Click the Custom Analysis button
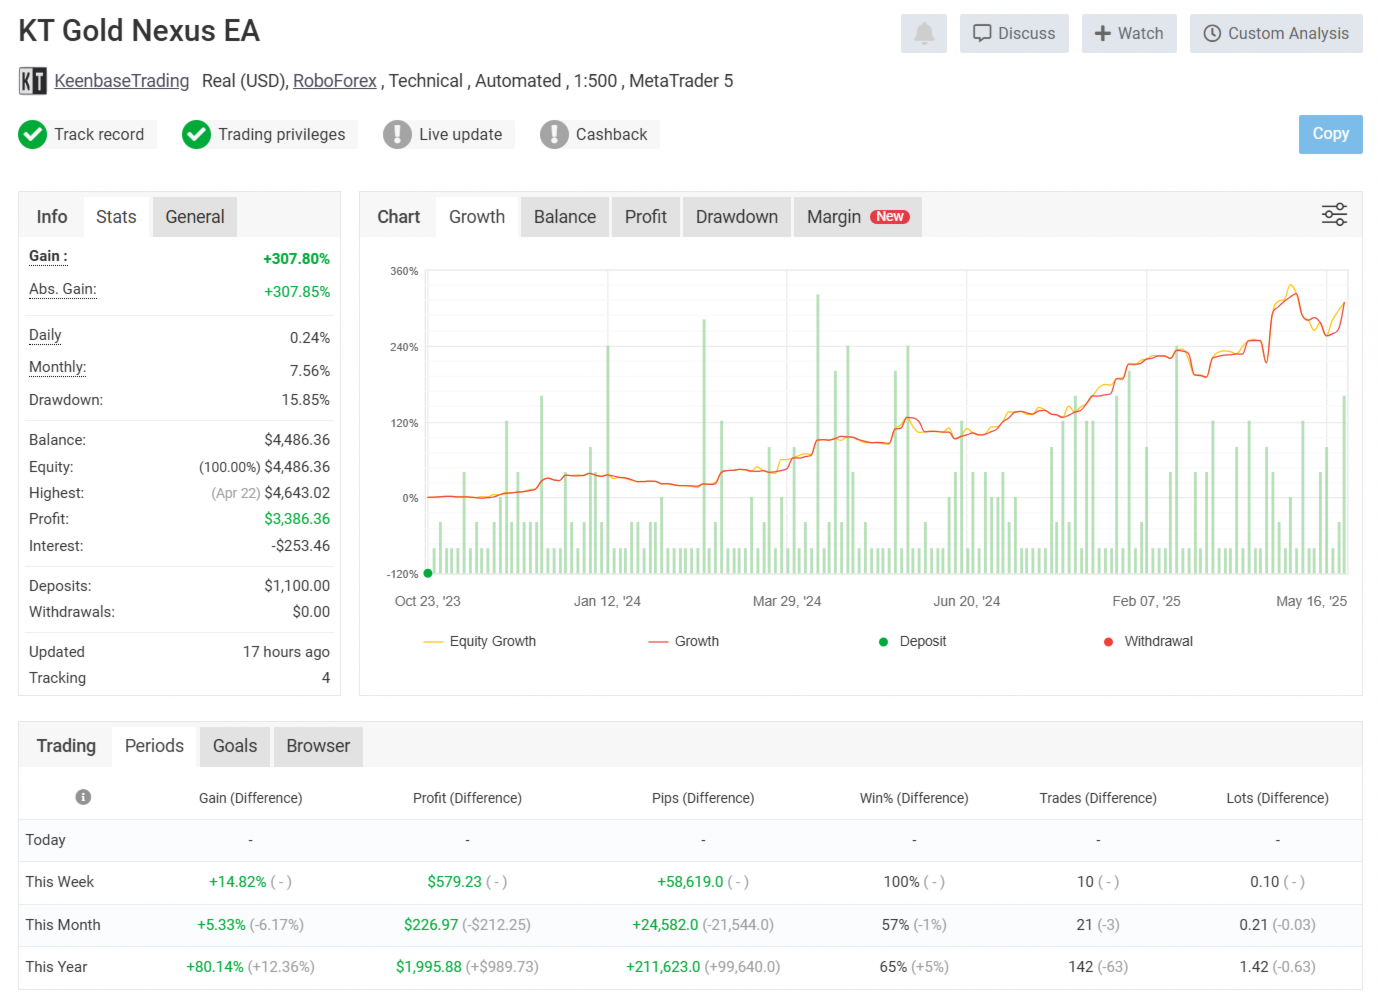Viewport: 1379px width, 1000px height. (x=1276, y=34)
